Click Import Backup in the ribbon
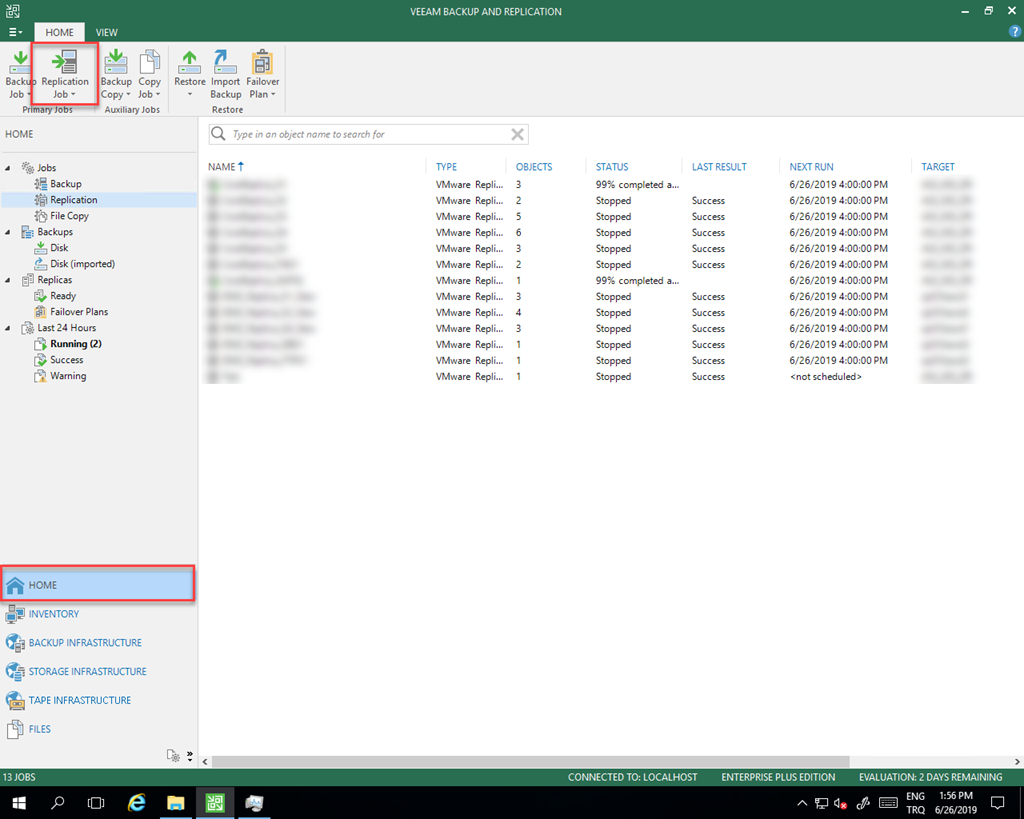Viewport: 1024px width, 819px height. [225, 74]
